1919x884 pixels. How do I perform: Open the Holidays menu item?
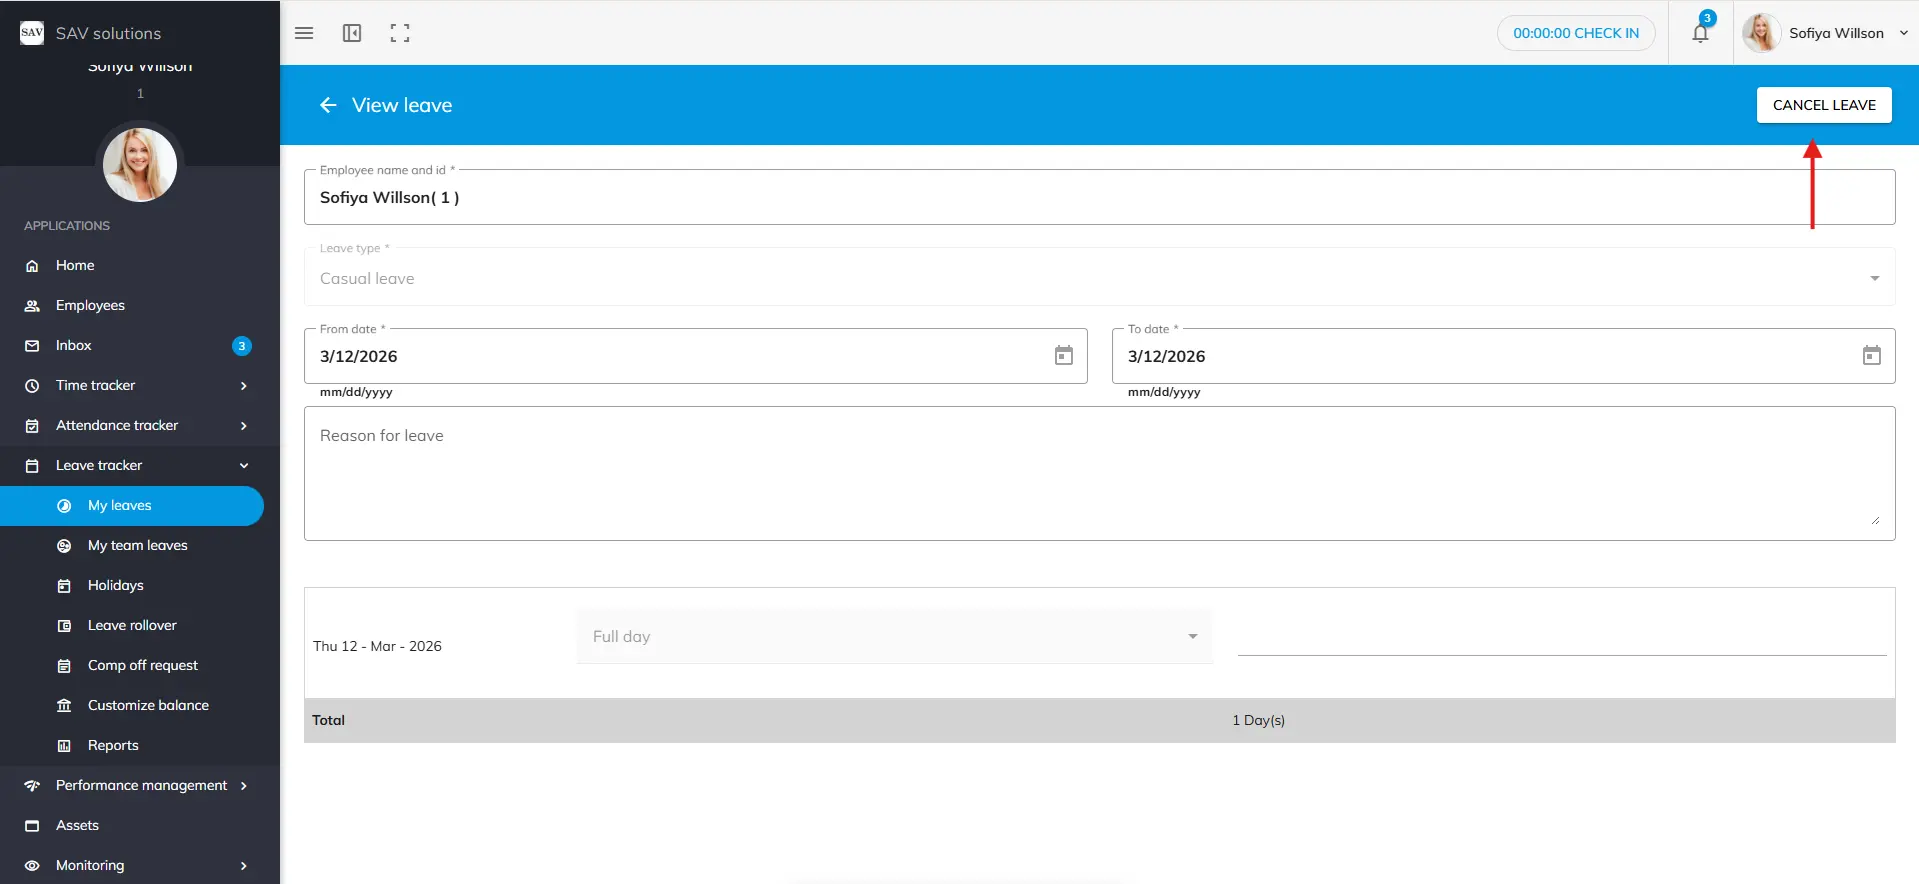[x=116, y=585]
